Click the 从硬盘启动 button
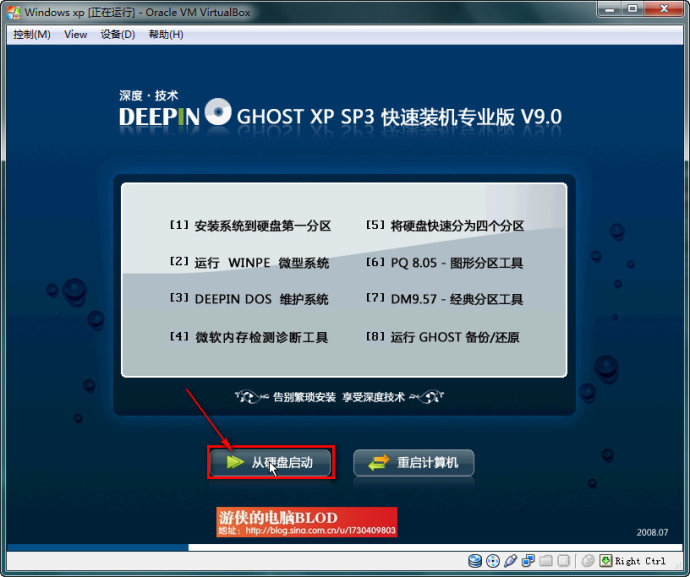Screen dimensions: 690x577 coord(270,463)
